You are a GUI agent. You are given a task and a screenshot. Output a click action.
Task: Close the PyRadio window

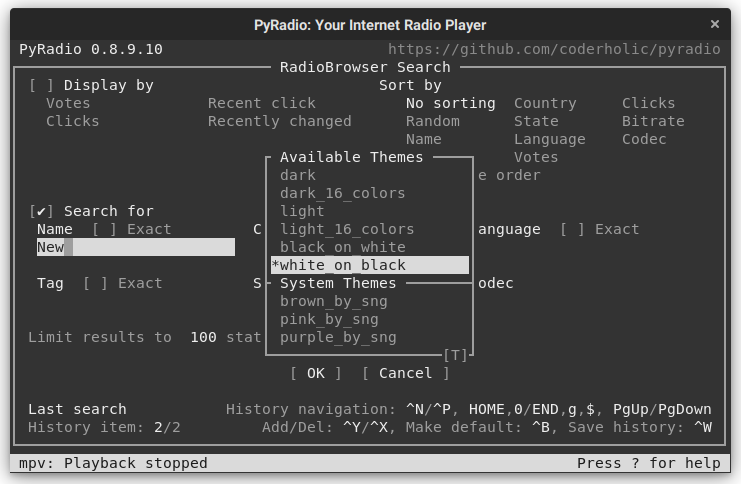click(x=715, y=24)
